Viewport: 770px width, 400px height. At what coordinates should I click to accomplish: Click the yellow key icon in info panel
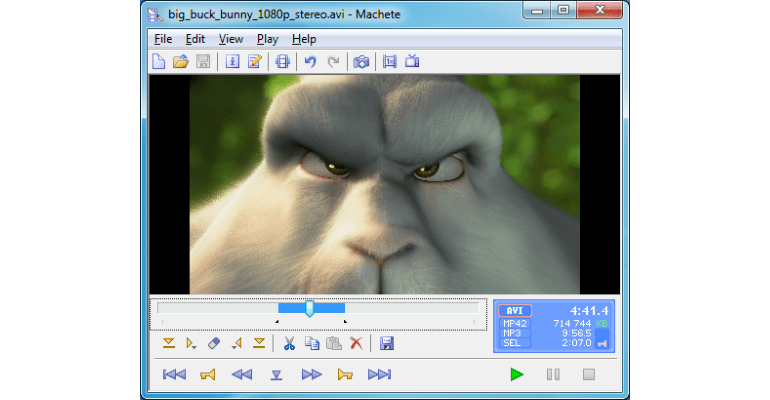click(x=602, y=344)
